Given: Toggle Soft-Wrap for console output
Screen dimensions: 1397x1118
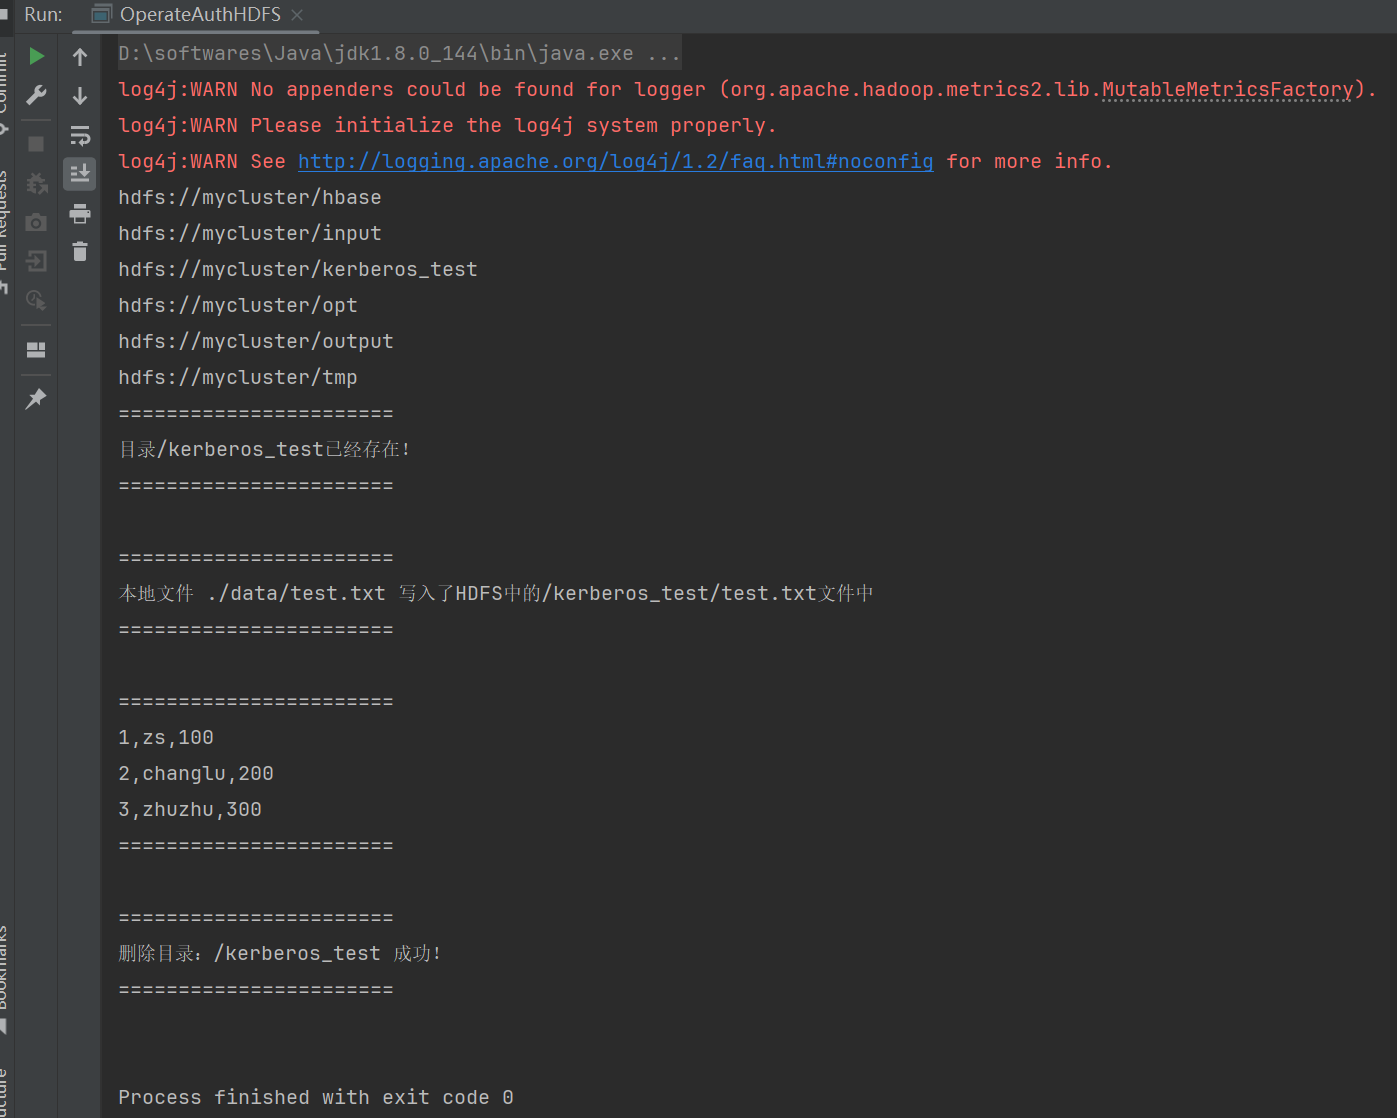Looking at the screenshot, I should (x=80, y=135).
